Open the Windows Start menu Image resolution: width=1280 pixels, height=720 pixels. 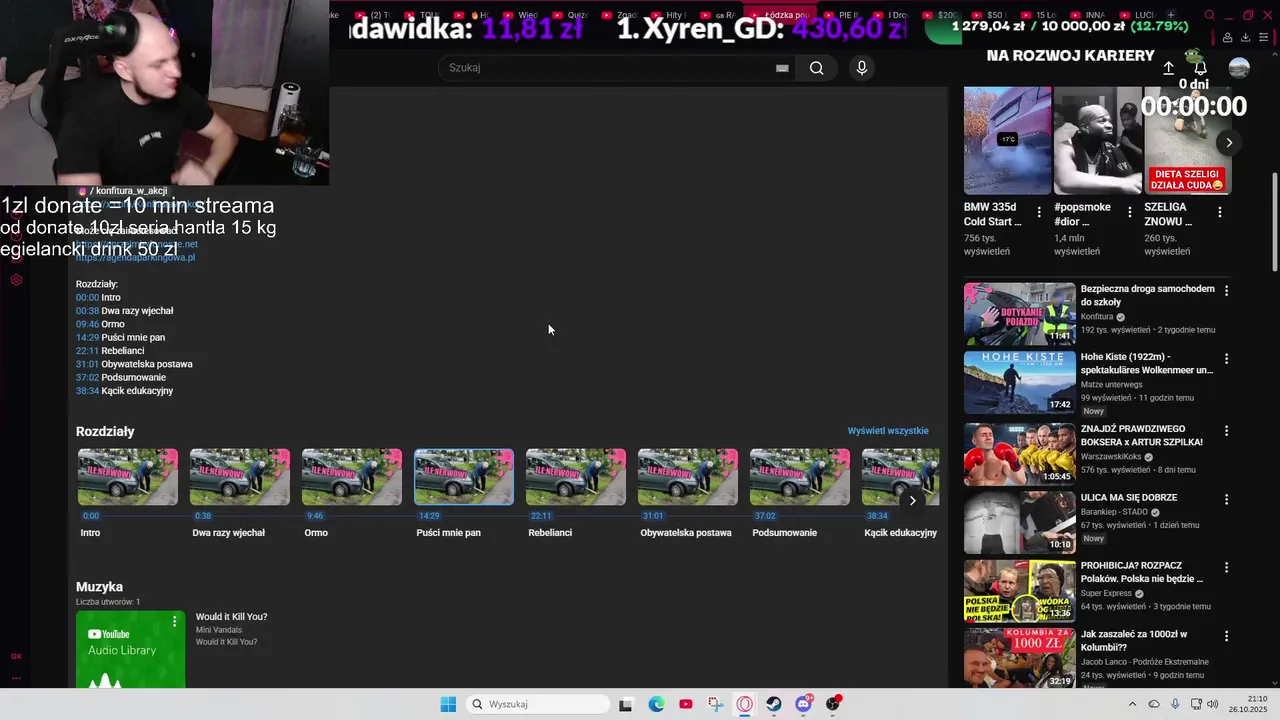448,704
